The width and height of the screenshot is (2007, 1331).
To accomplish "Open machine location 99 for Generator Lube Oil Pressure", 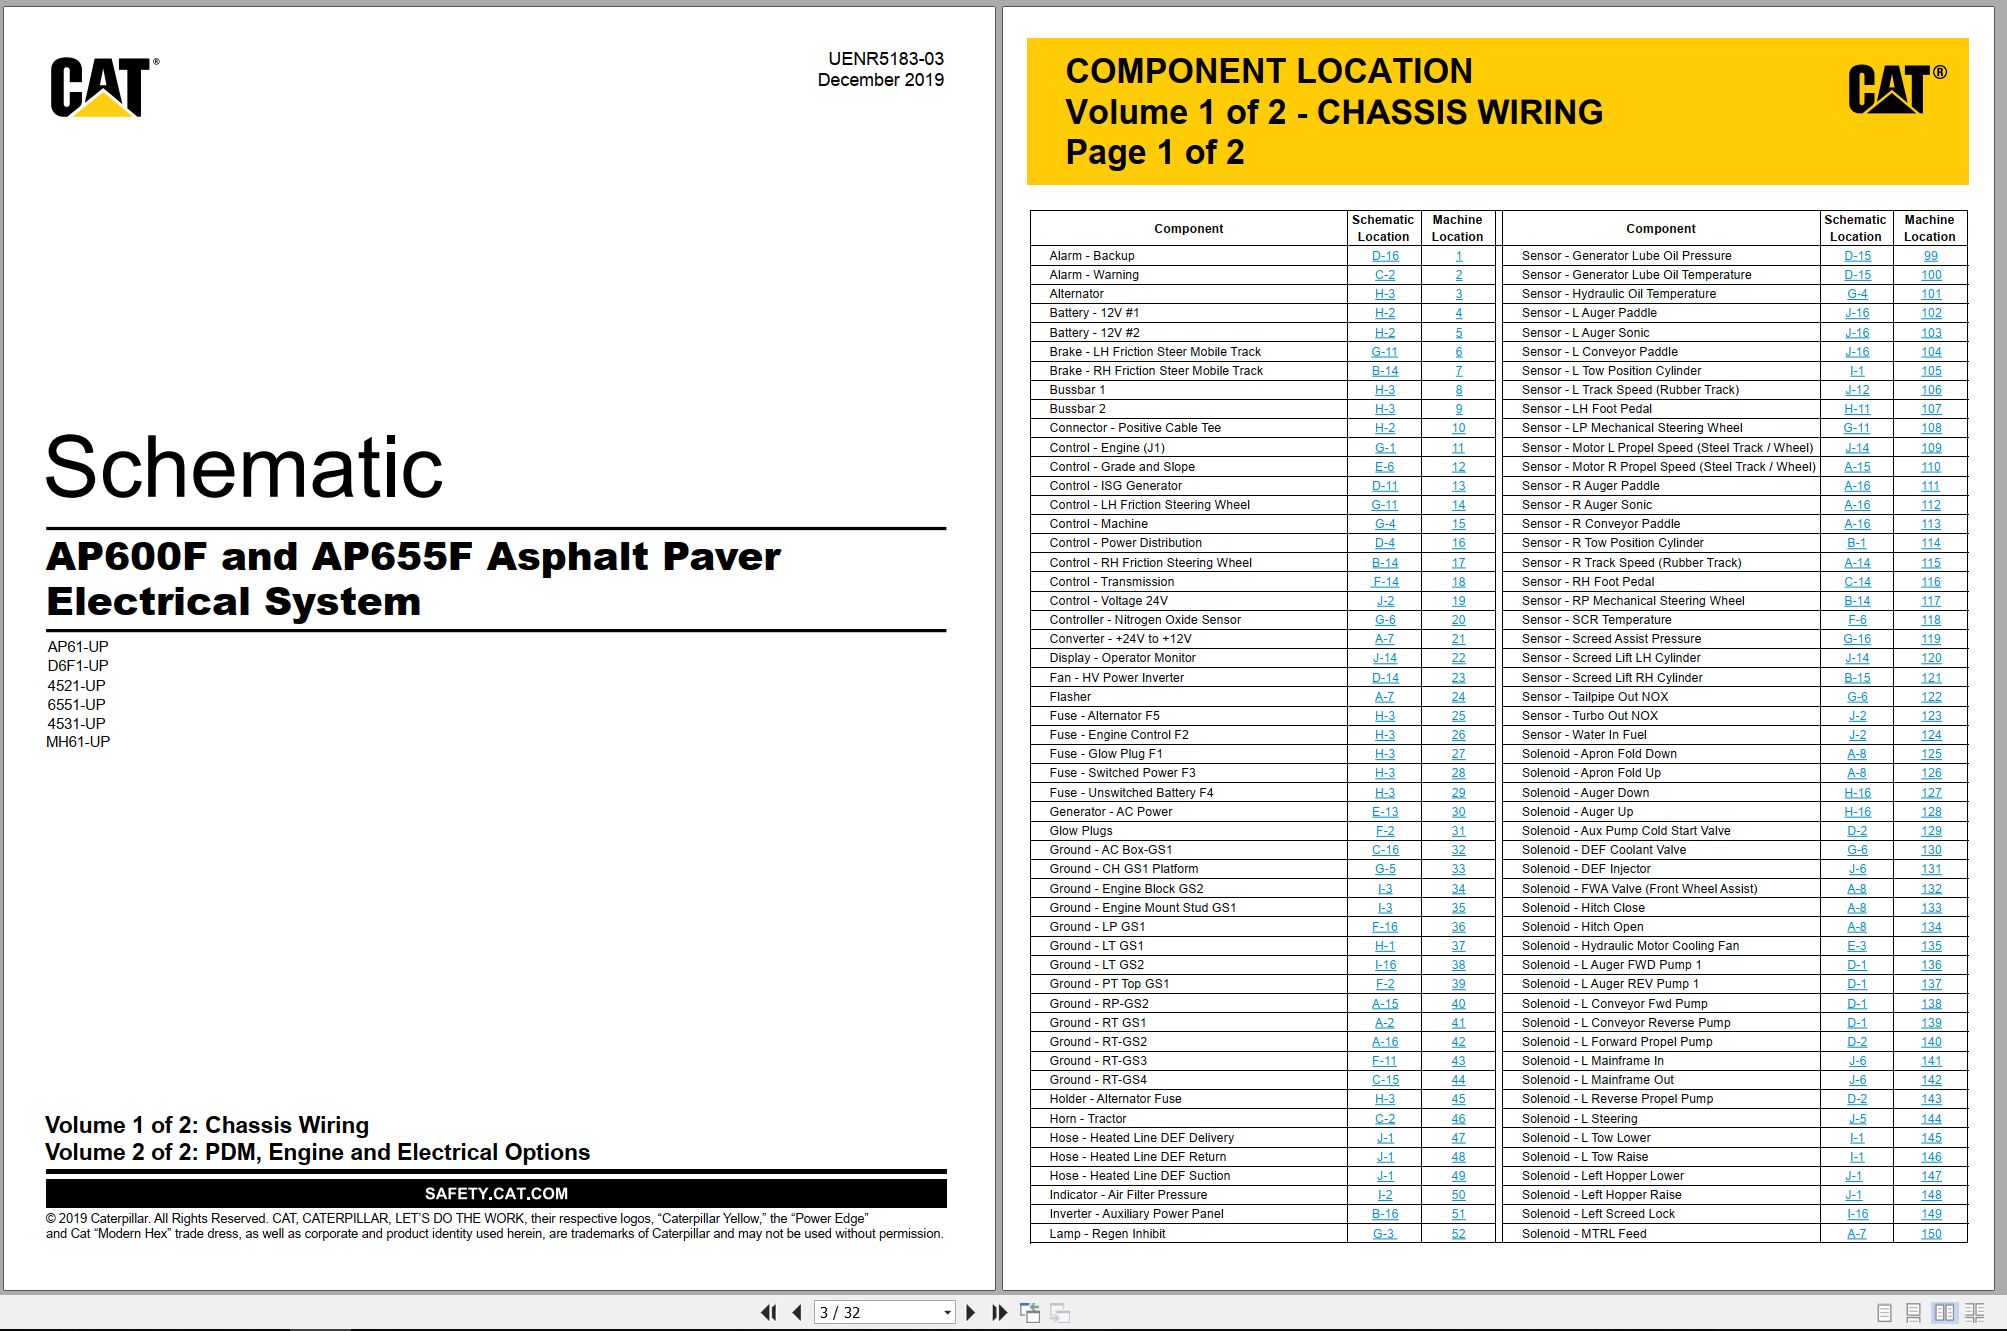I will (x=1931, y=256).
